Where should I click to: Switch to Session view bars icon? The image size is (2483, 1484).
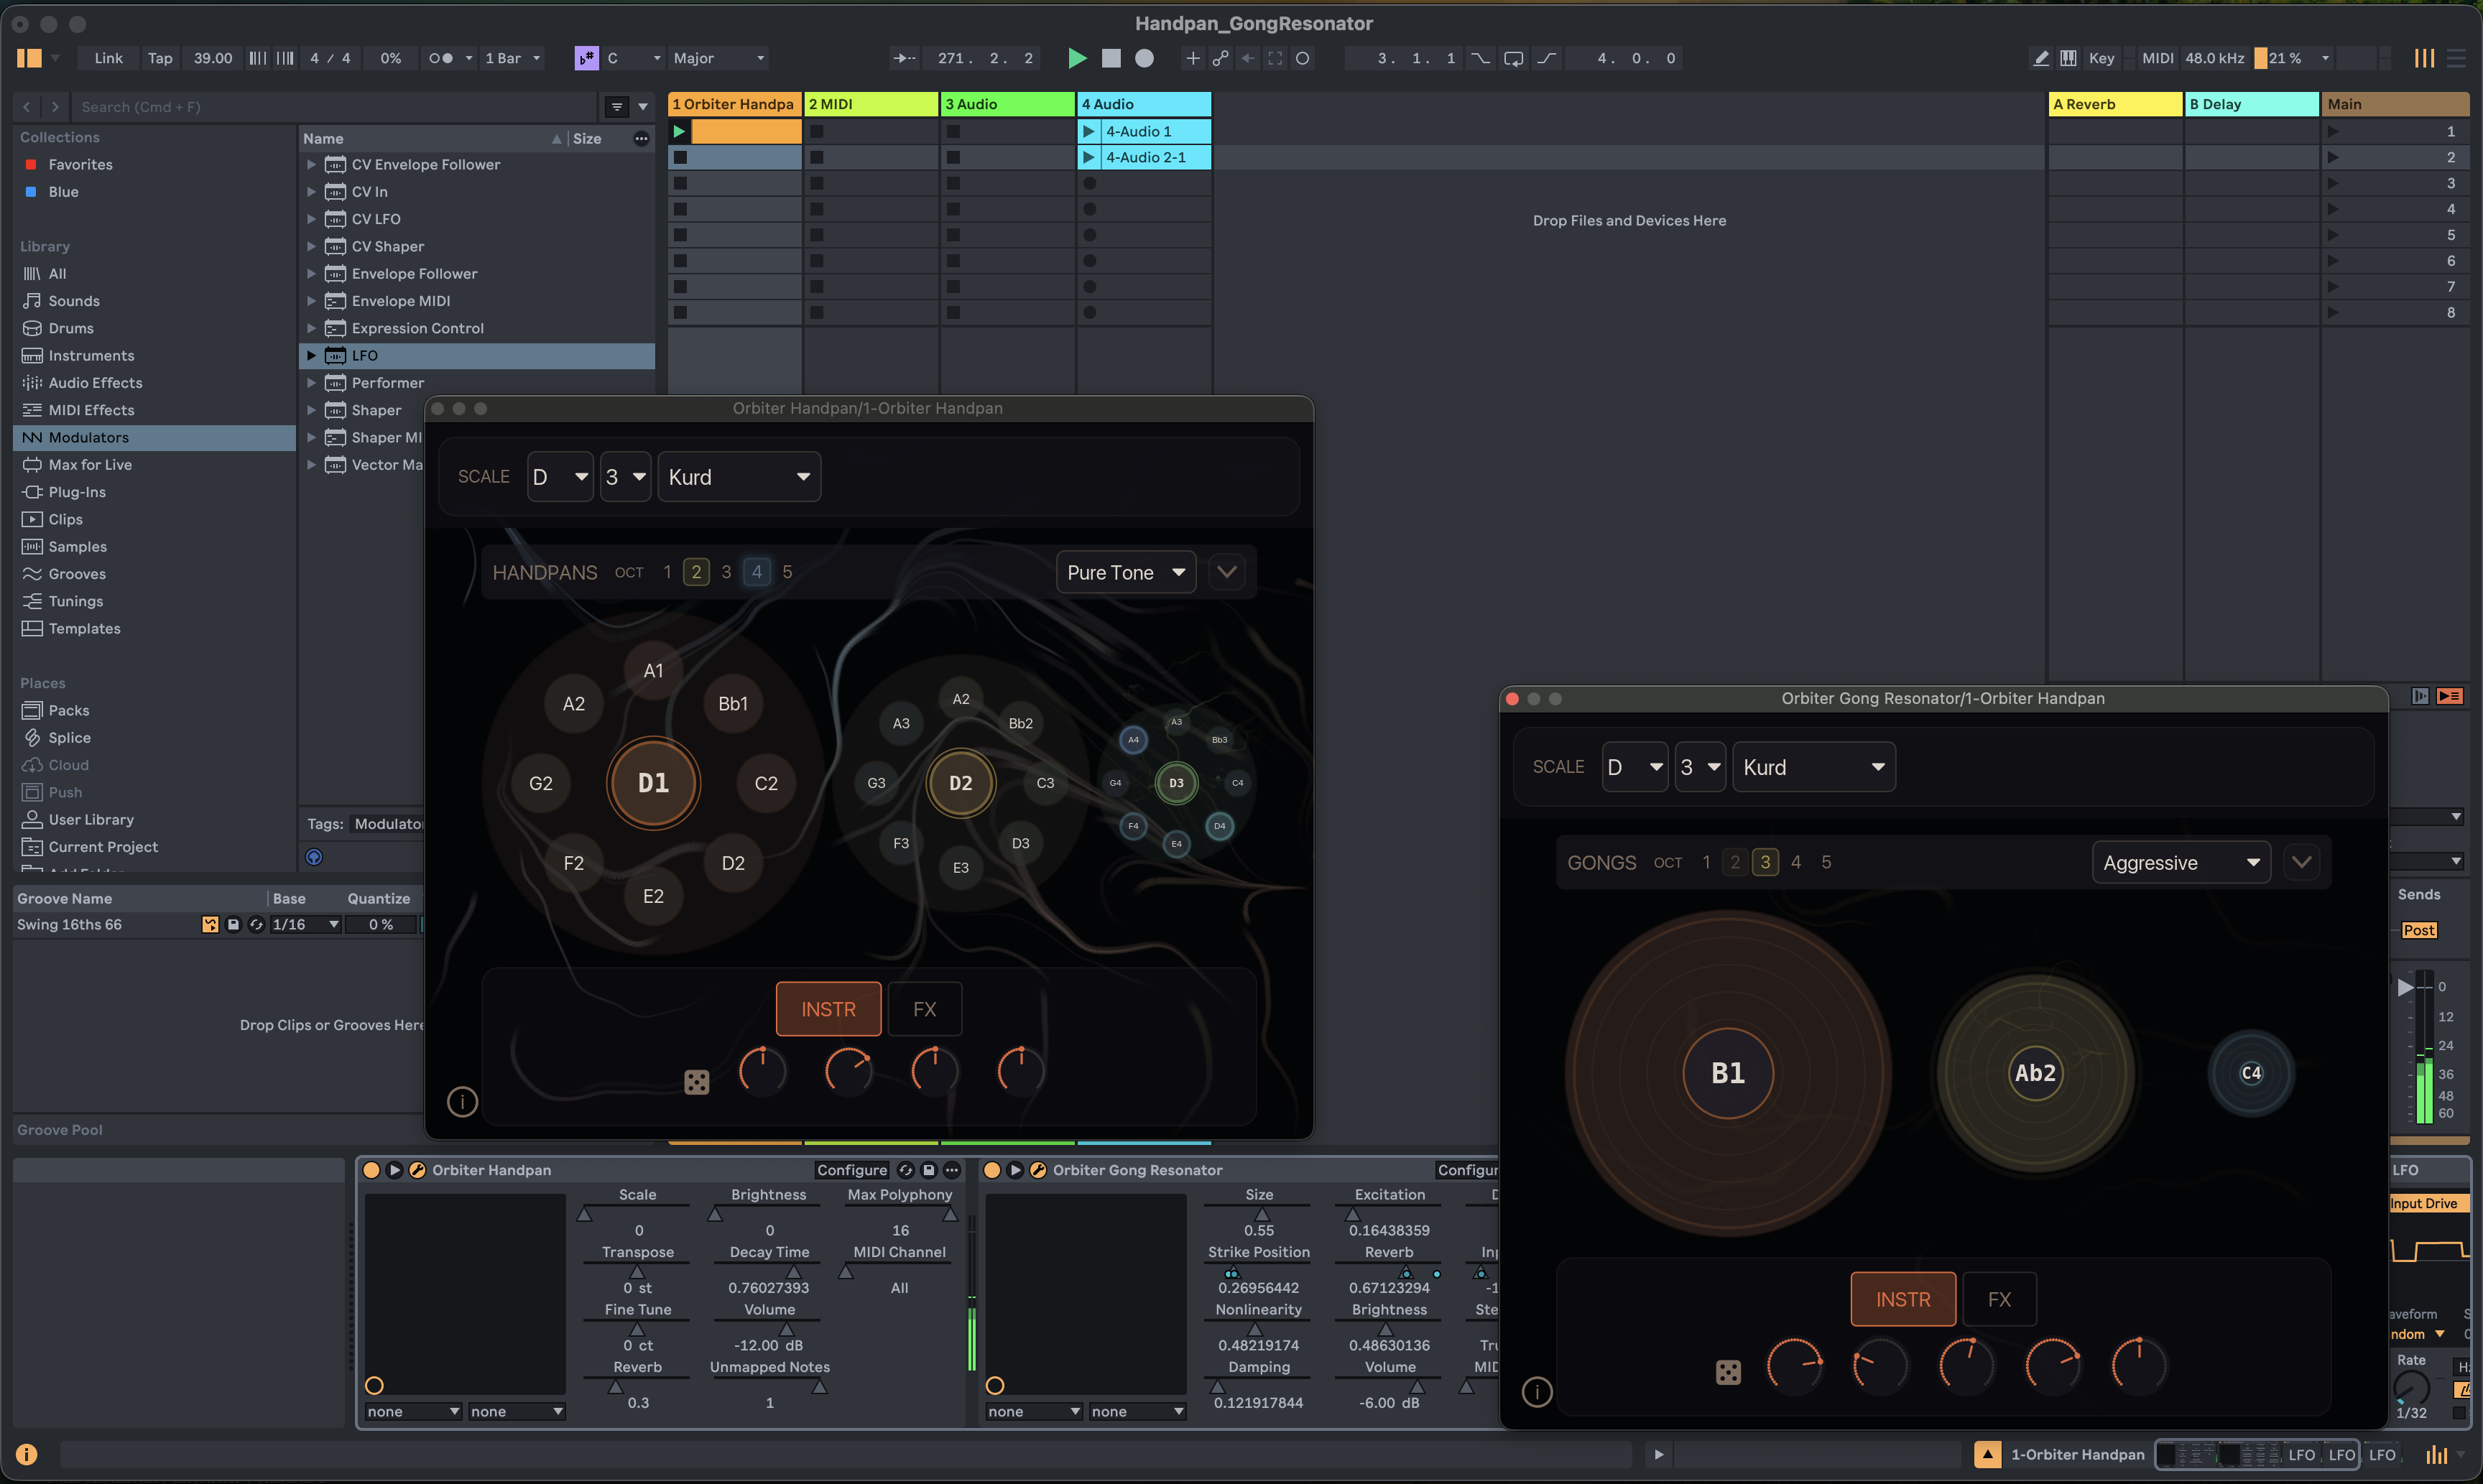(2424, 58)
